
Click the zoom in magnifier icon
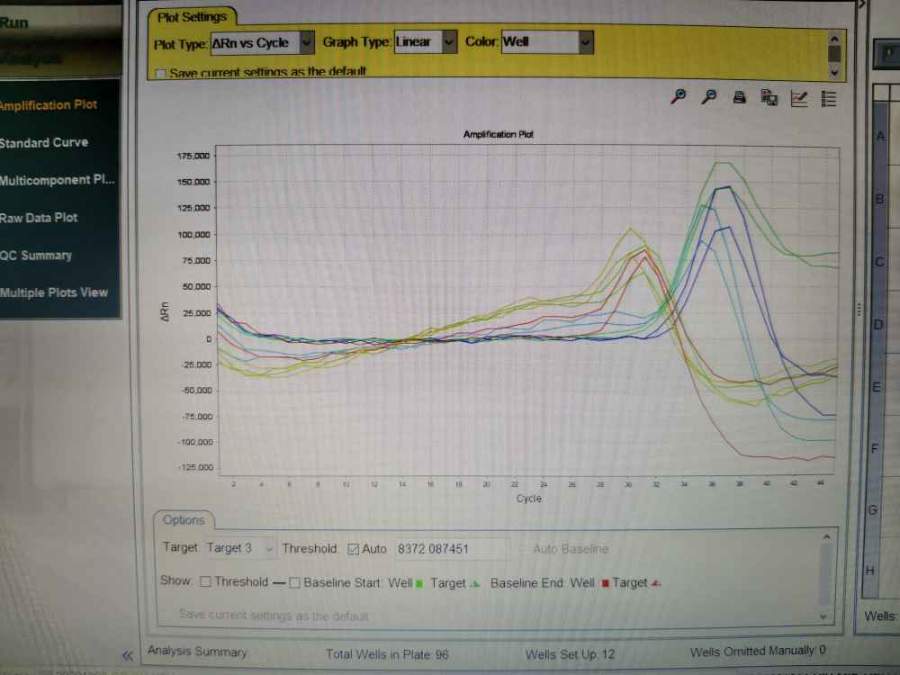[x=679, y=97]
